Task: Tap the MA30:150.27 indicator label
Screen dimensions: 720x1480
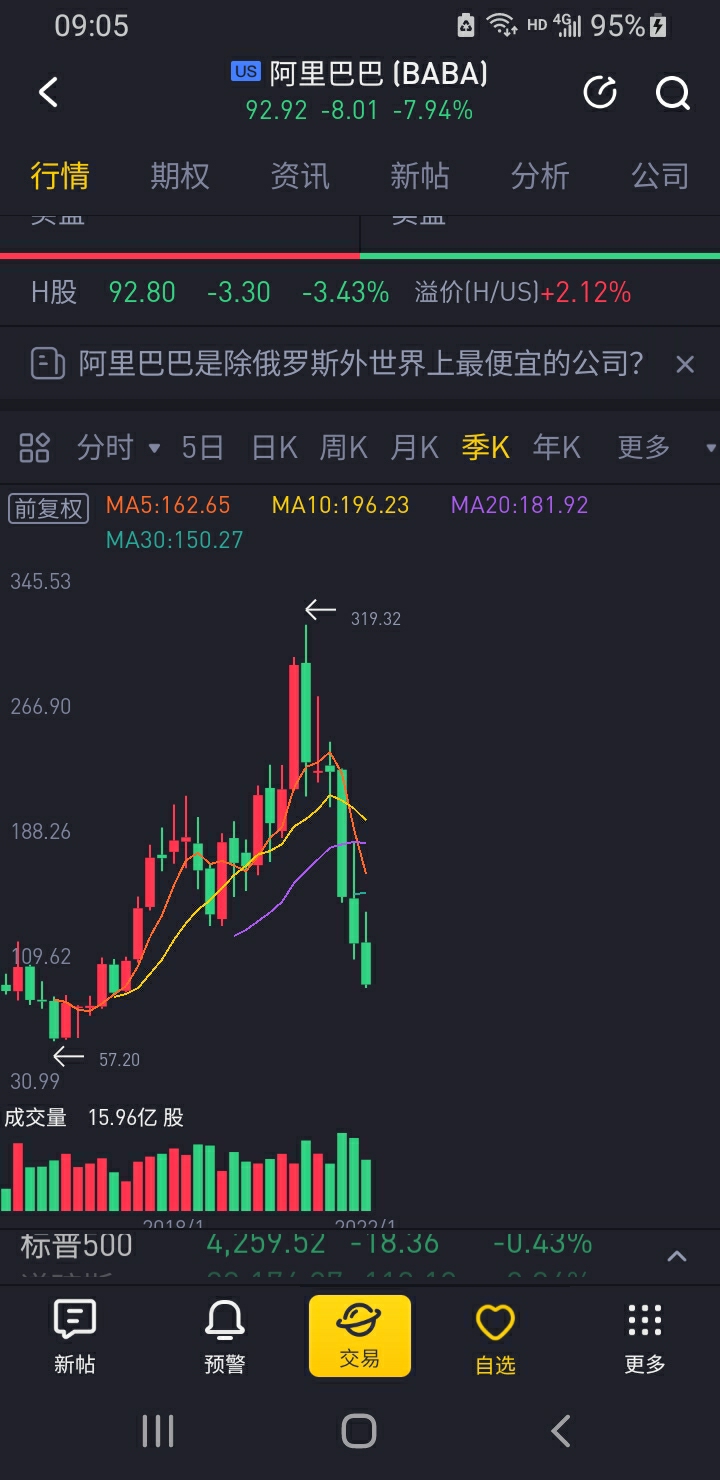Action: click(175, 540)
